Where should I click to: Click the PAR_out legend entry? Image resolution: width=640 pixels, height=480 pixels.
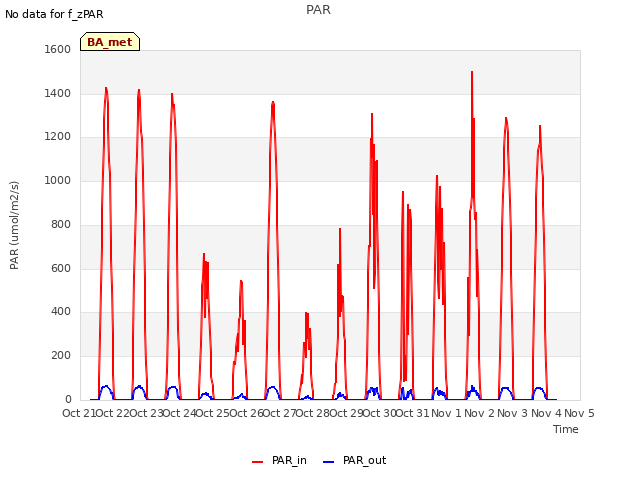point(354,460)
